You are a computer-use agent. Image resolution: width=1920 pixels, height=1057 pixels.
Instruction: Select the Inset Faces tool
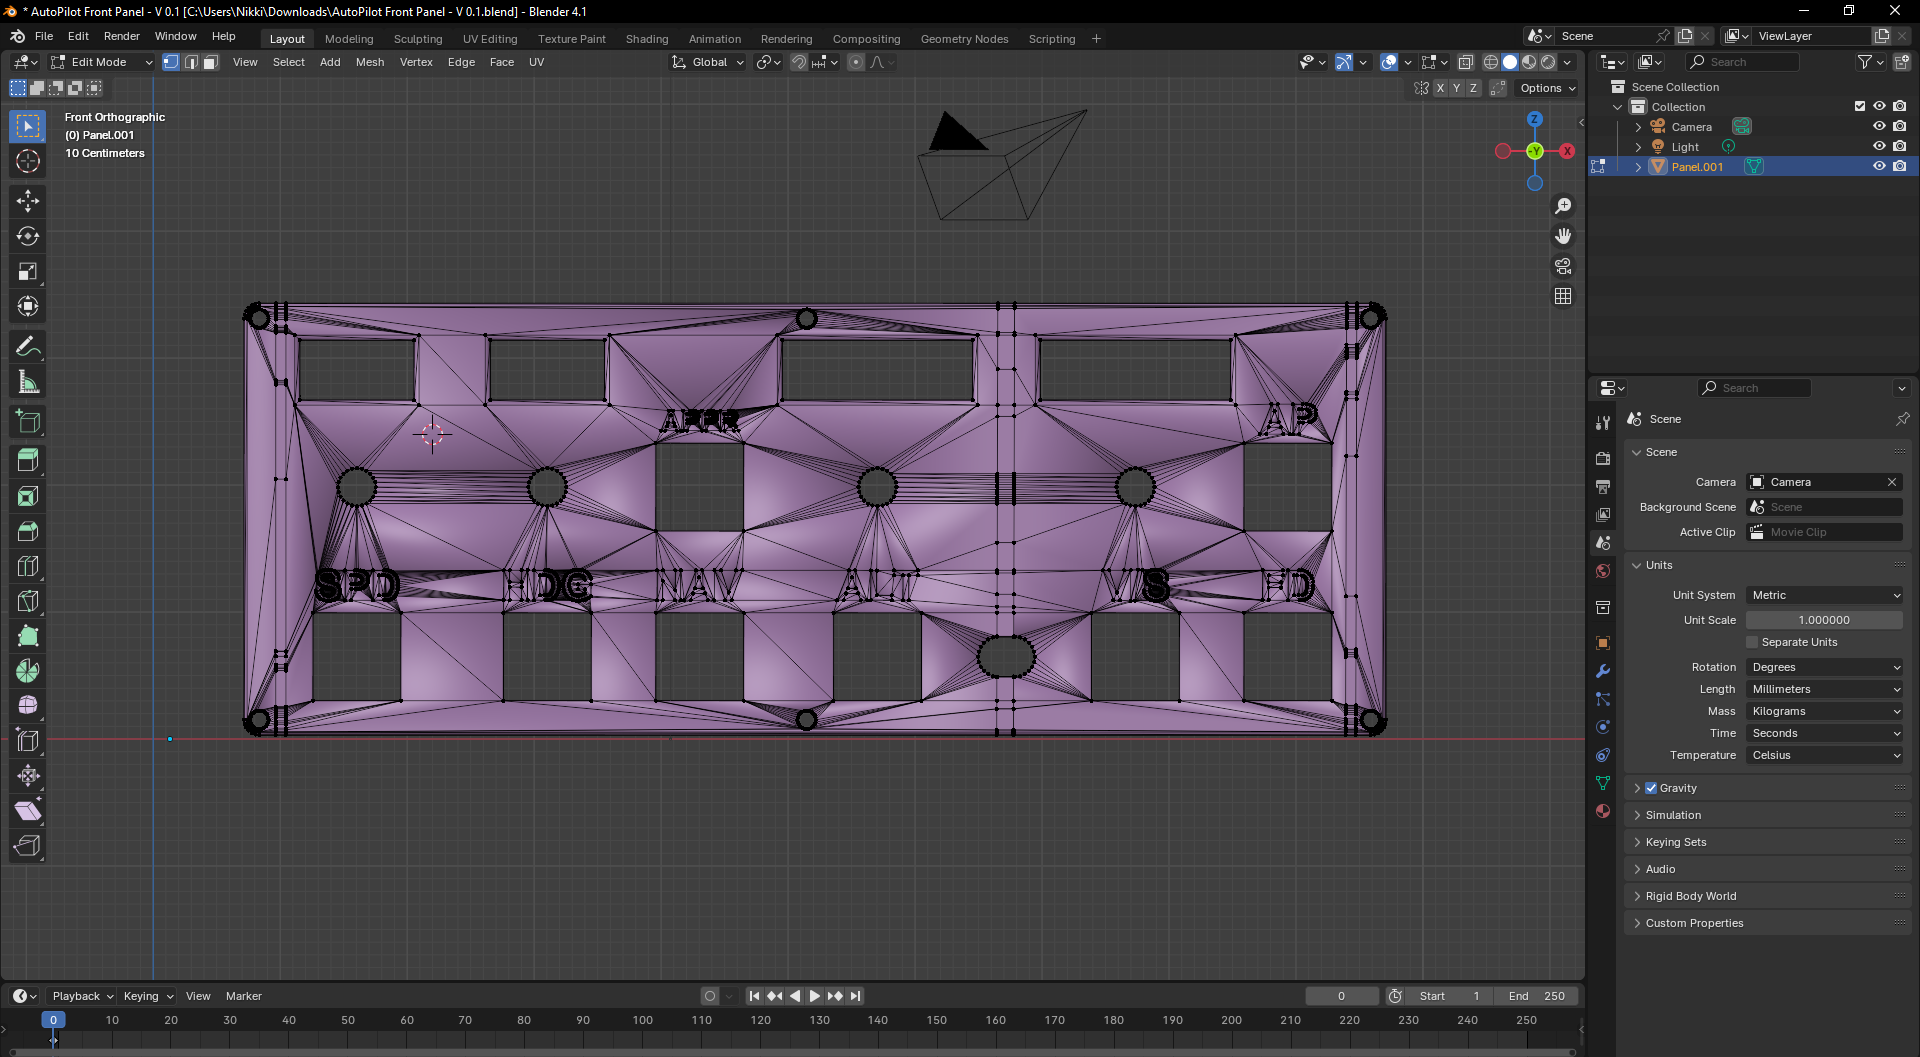(28, 496)
